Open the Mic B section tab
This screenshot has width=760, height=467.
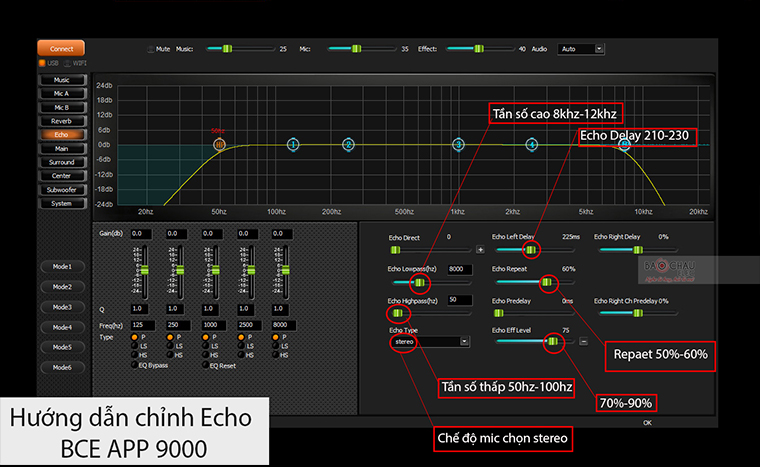pyautogui.click(x=62, y=107)
